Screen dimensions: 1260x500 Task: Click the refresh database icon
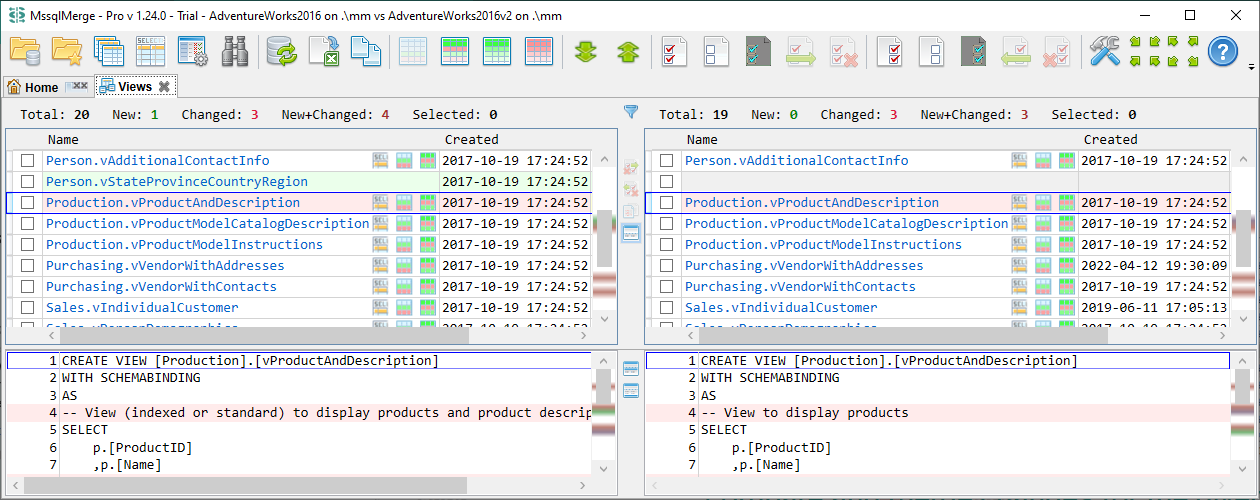tap(283, 51)
